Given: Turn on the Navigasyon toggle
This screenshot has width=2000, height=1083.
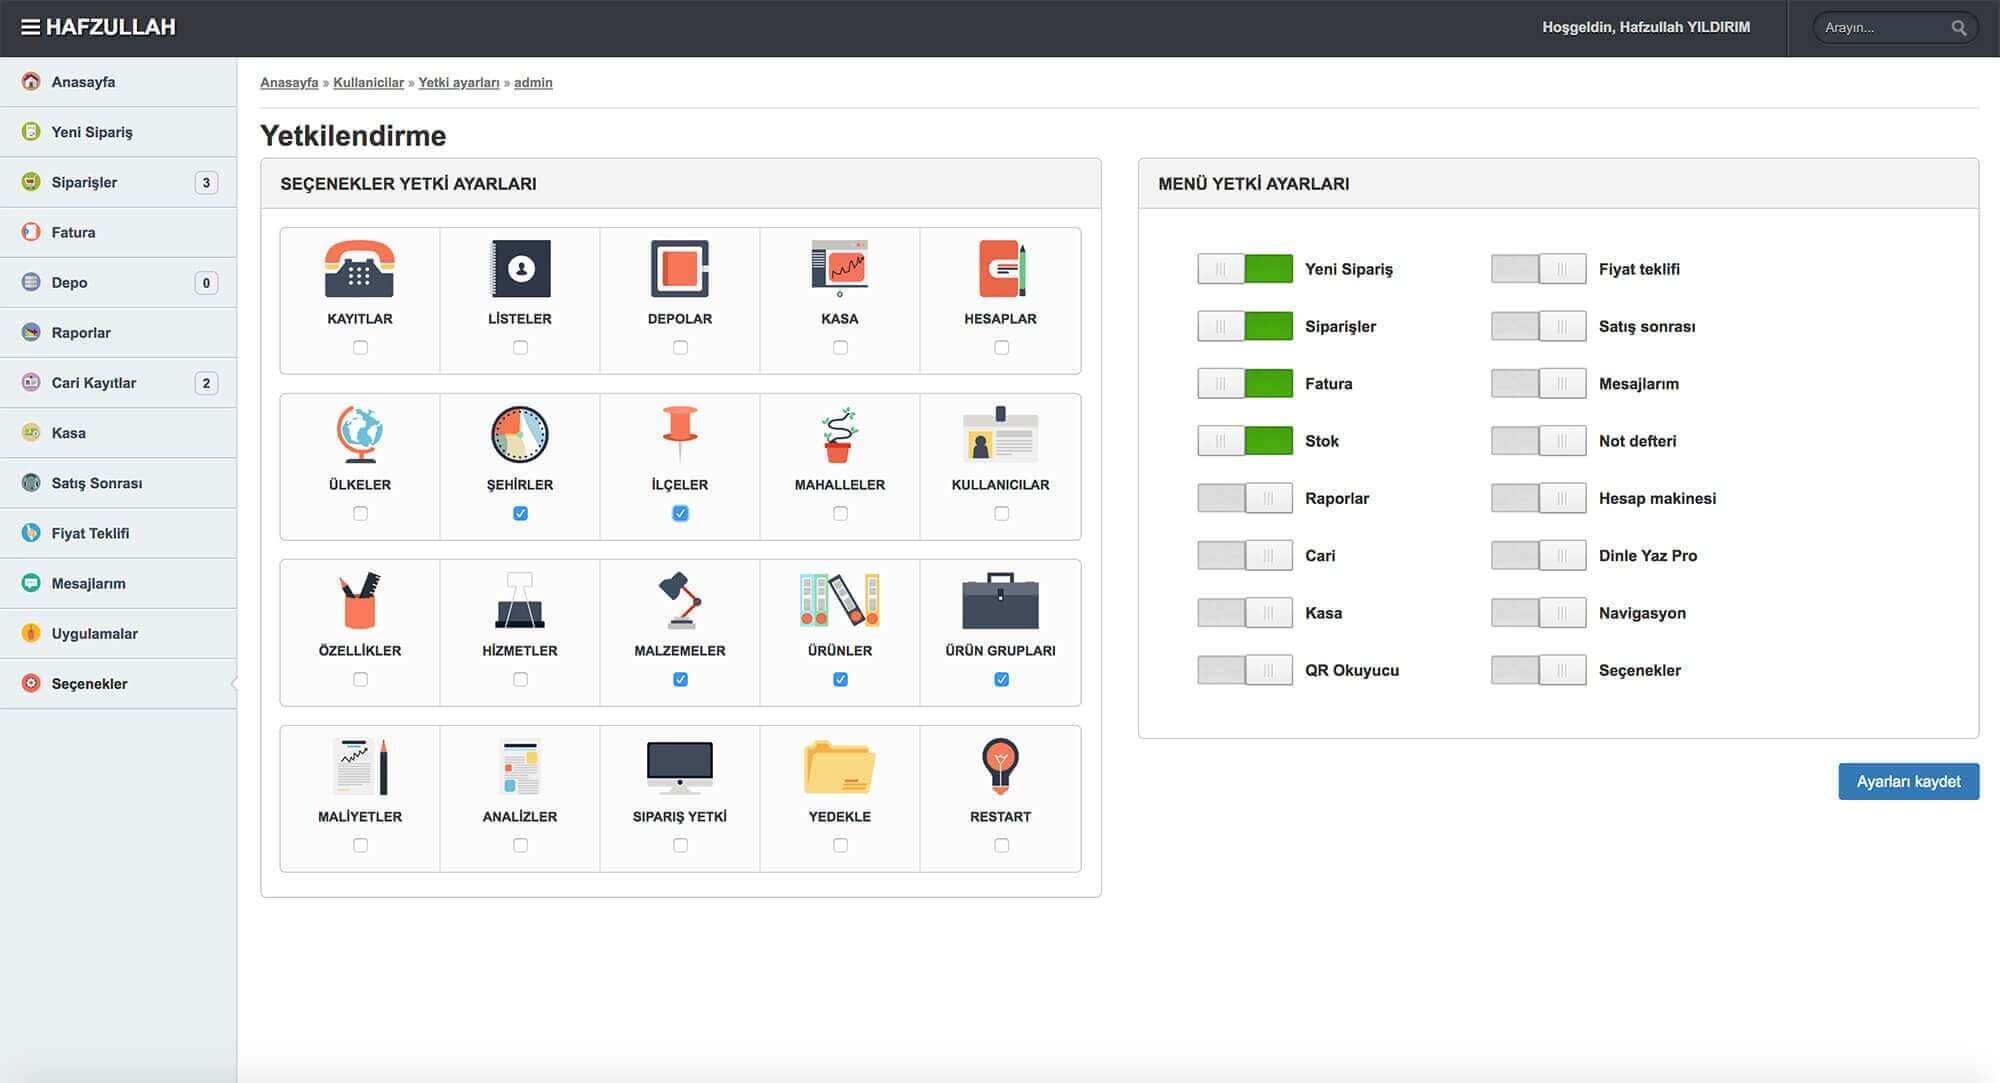Looking at the screenshot, I should point(1538,613).
